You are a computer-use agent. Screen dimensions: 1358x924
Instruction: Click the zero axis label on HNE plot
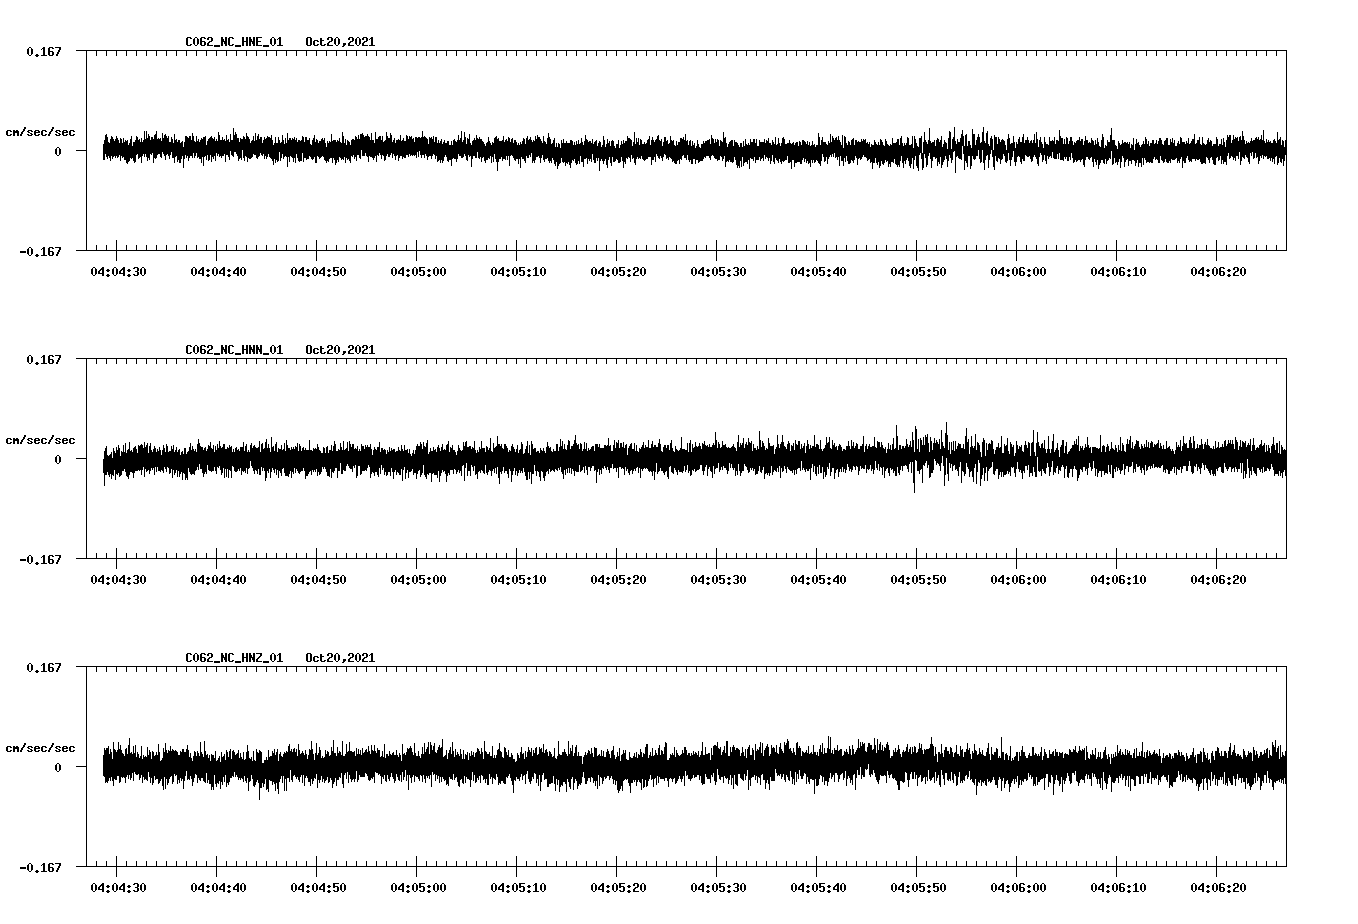coord(58,151)
